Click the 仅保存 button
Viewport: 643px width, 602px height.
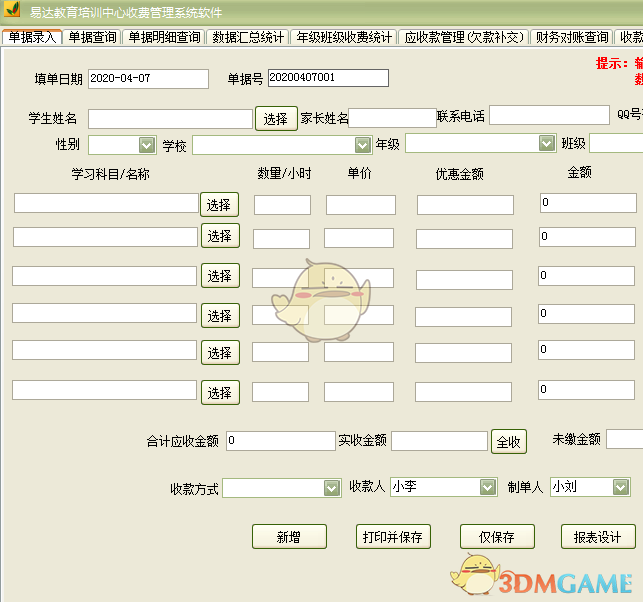pyautogui.click(x=497, y=536)
